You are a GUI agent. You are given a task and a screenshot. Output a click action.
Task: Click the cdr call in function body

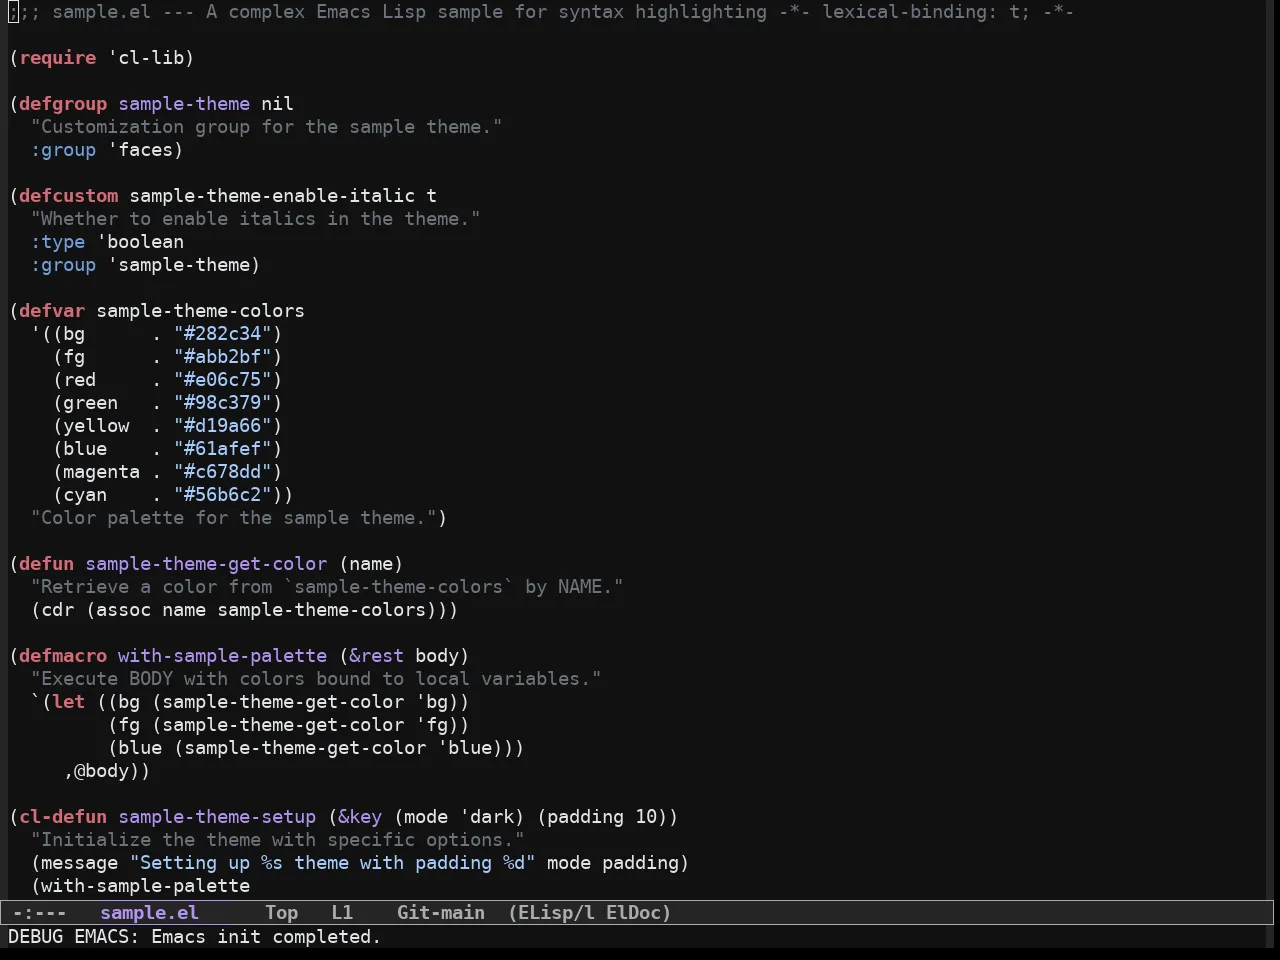pyautogui.click(x=58, y=610)
